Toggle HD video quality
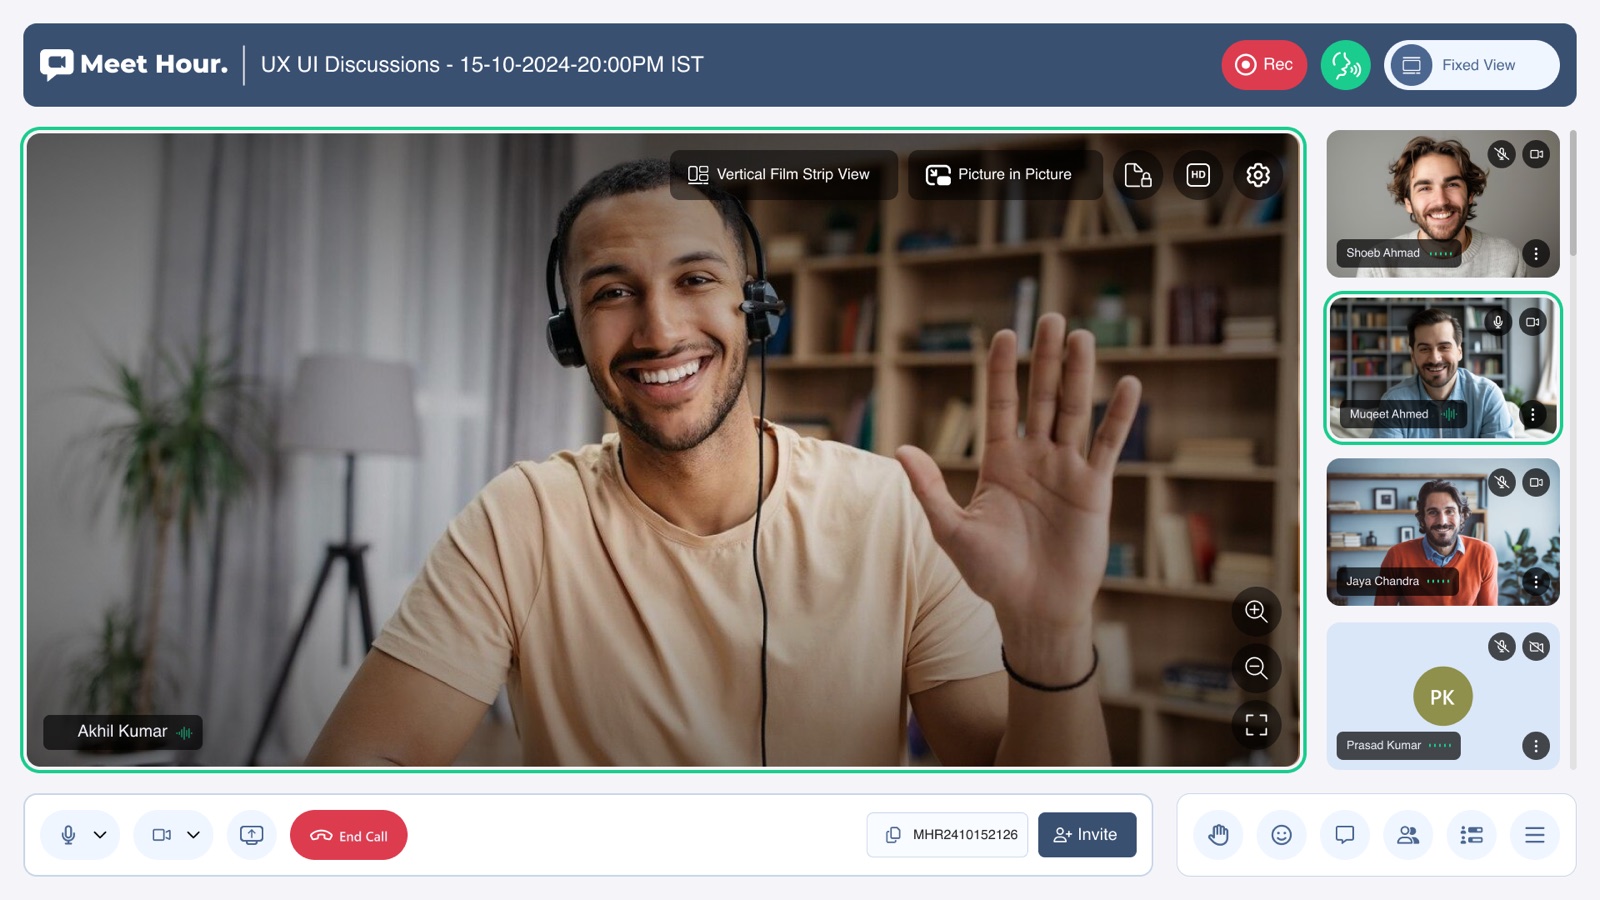1600x900 pixels. point(1198,175)
